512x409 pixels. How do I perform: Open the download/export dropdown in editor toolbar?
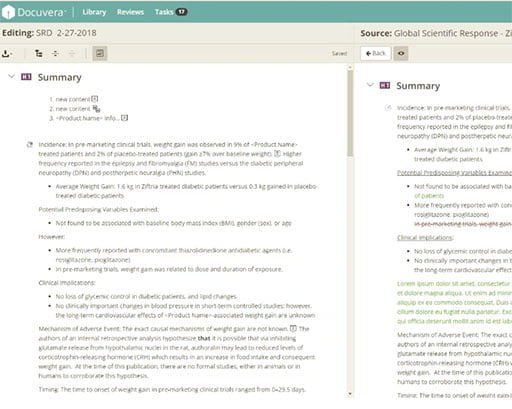click(7, 53)
